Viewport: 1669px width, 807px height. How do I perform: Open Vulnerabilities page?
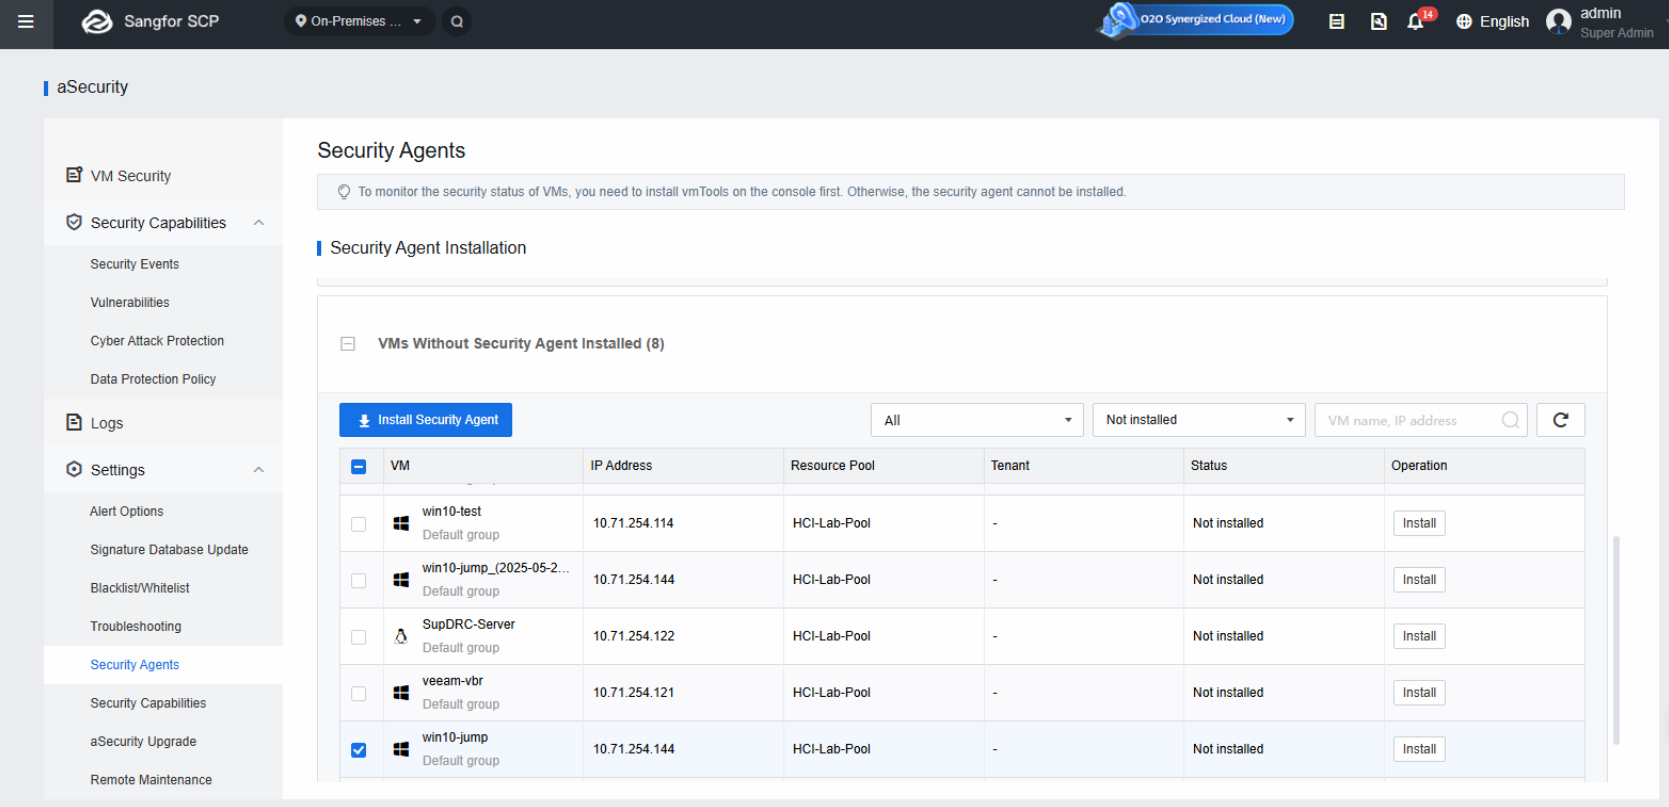pyautogui.click(x=130, y=302)
